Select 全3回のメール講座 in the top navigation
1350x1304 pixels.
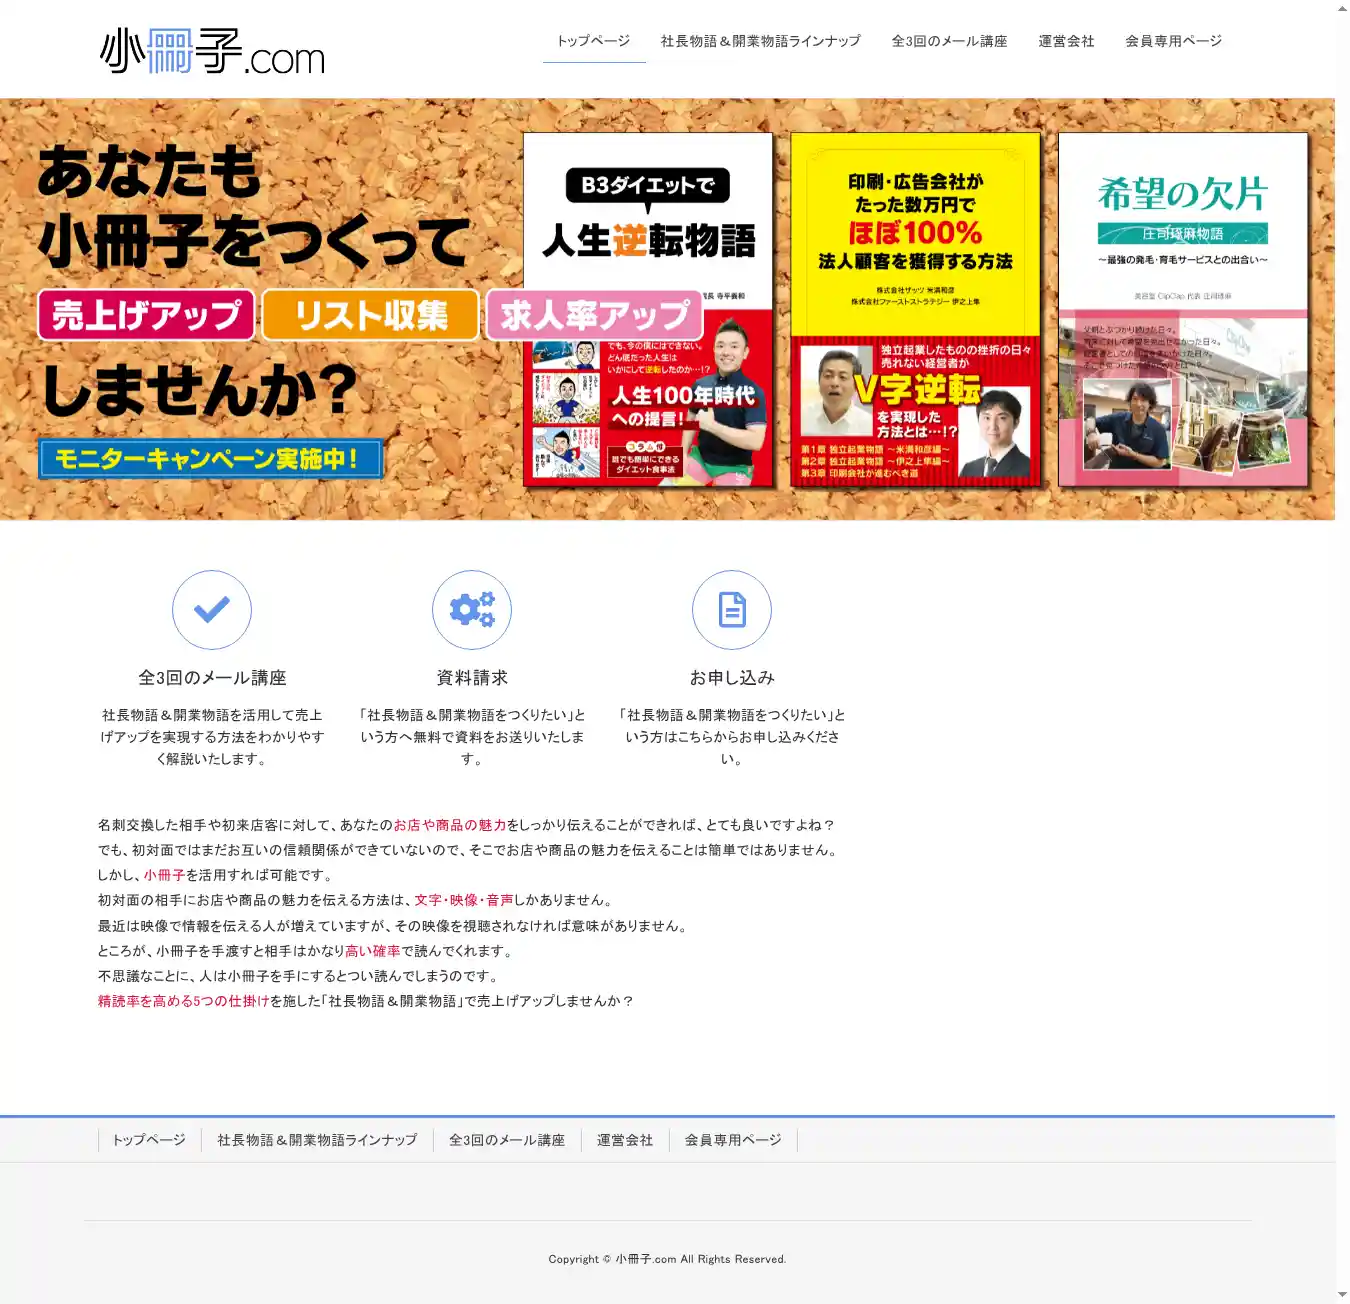949,41
